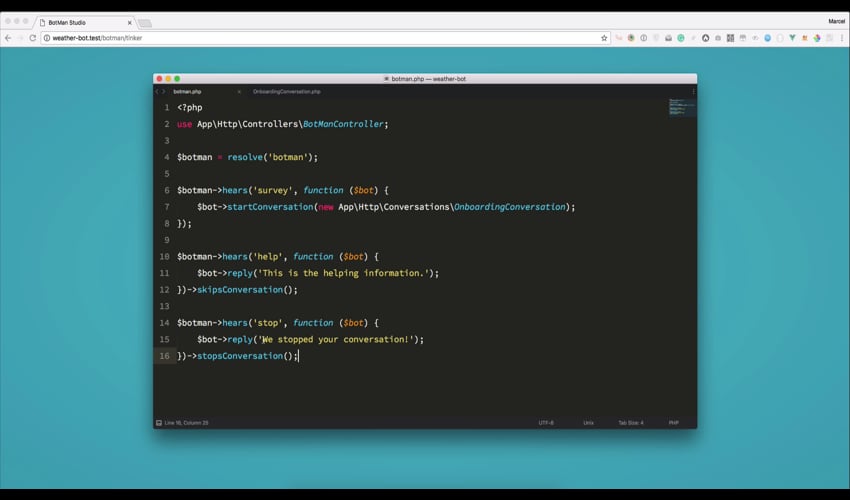
Task: Click the camera extension icon
Action: pos(718,38)
